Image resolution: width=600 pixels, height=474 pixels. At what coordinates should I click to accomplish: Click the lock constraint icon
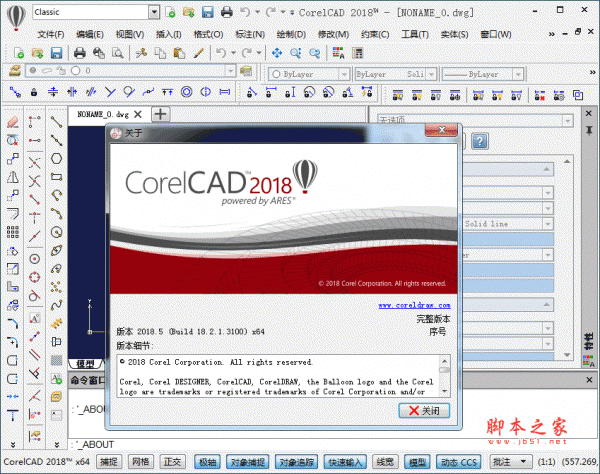pos(34,92)
